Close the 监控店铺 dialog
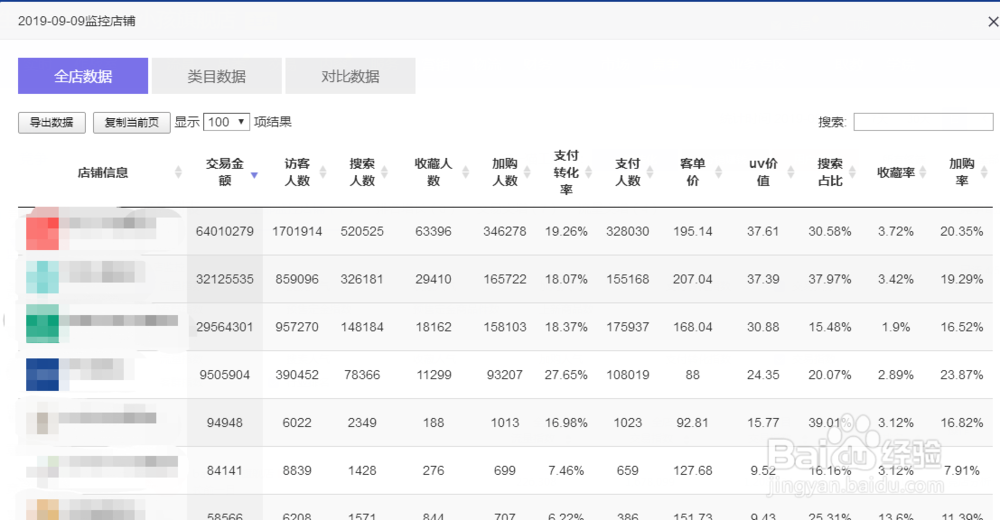The width and height of the screenshot is (1000, 520). [x=992, y=22]
